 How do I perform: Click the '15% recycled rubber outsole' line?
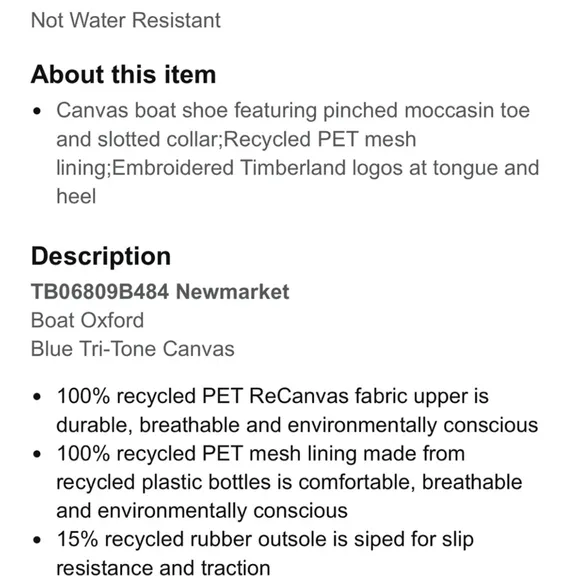(x=265, y=540)
